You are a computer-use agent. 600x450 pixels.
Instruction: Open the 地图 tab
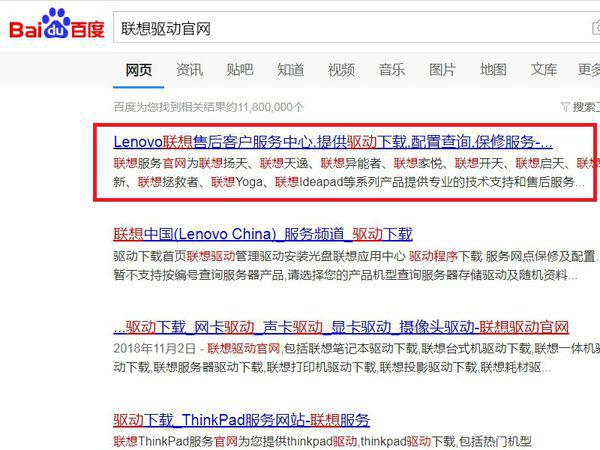point(493,70)
